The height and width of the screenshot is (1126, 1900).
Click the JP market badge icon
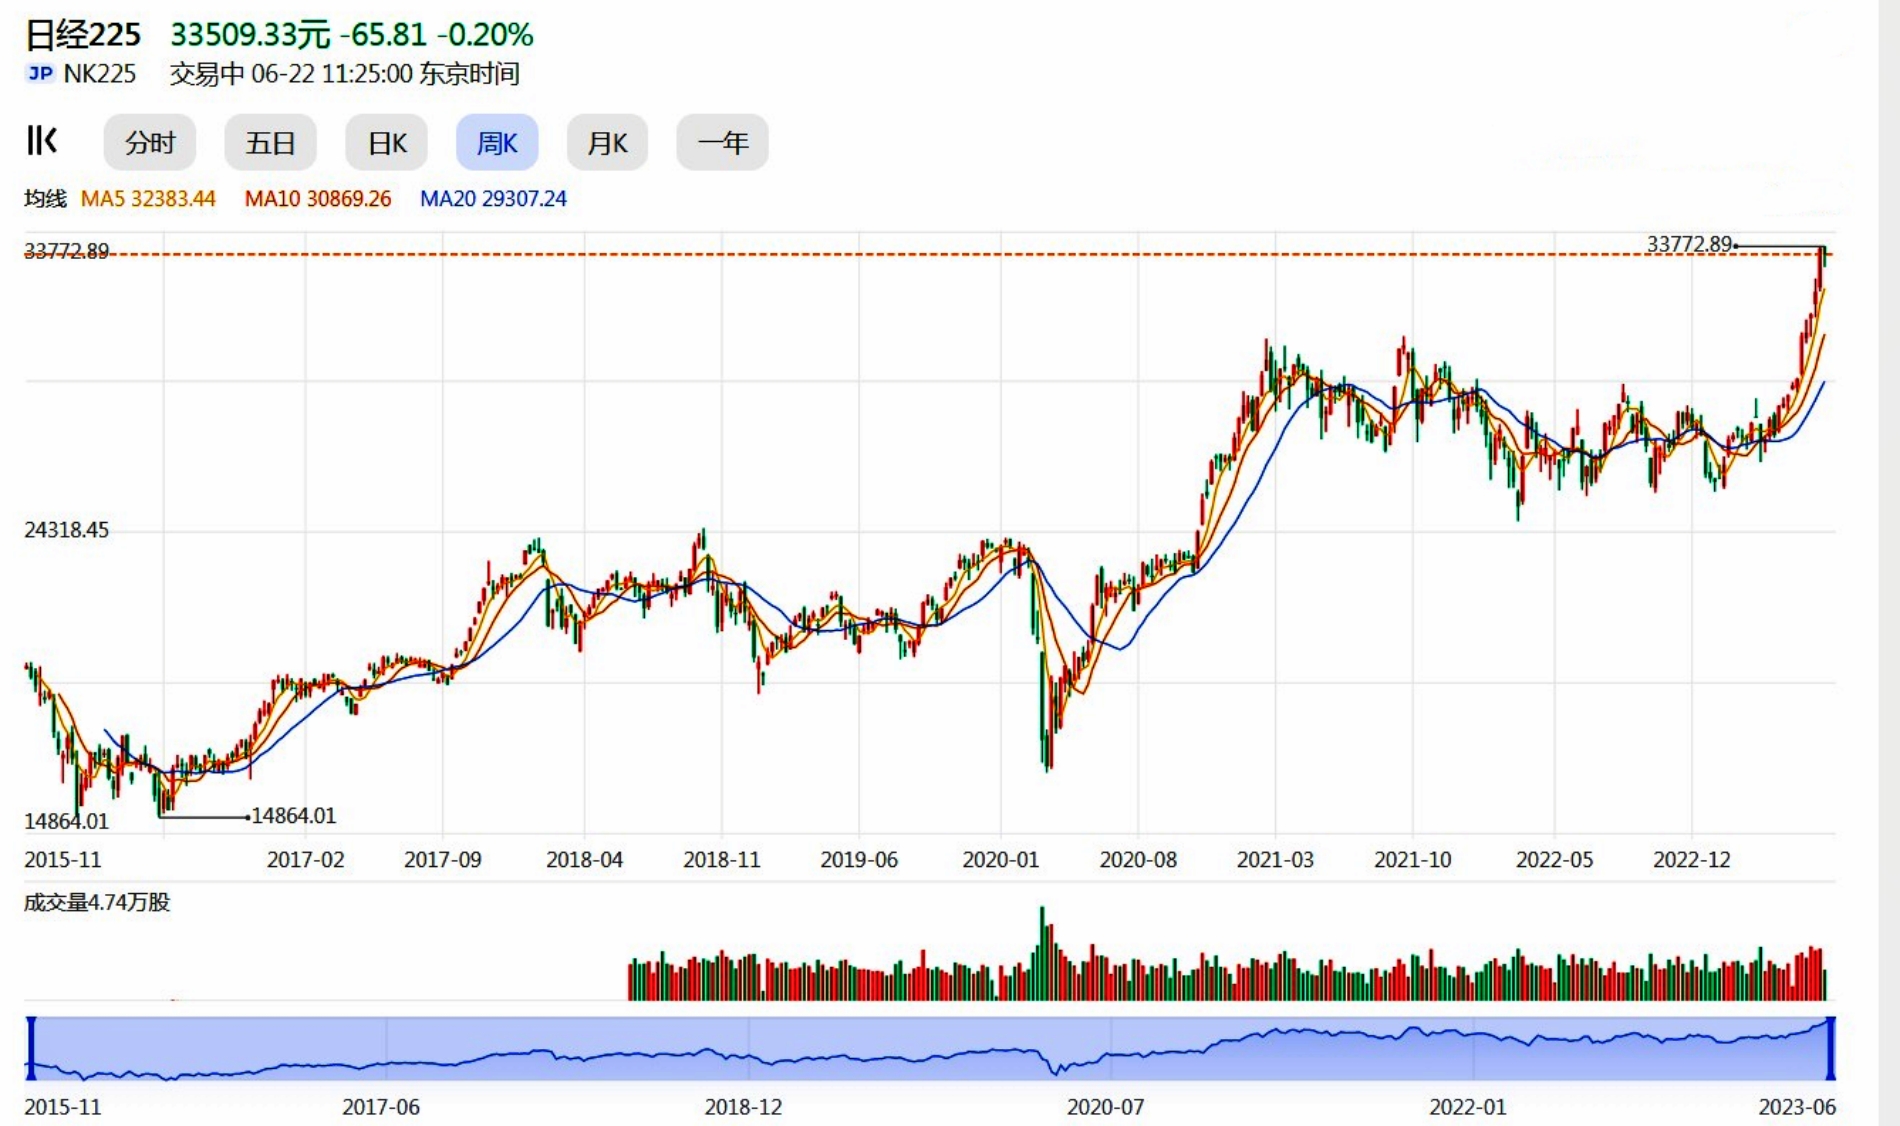point(40,73)
